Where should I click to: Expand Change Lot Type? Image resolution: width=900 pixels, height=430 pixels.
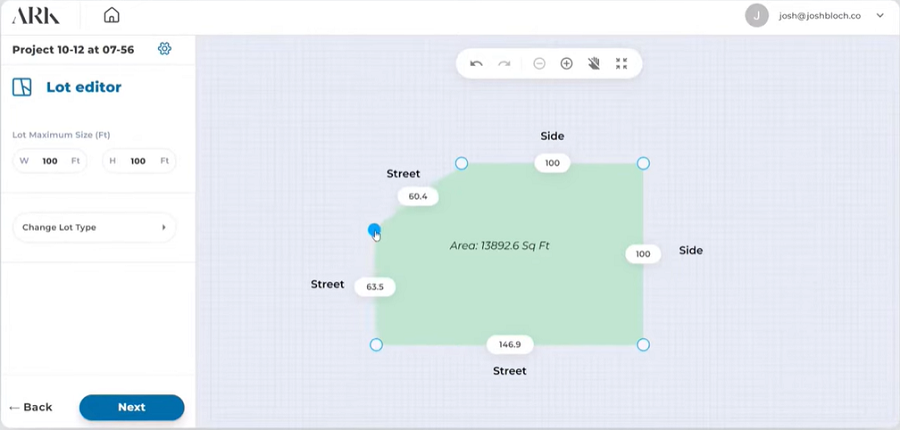[94, 227]
